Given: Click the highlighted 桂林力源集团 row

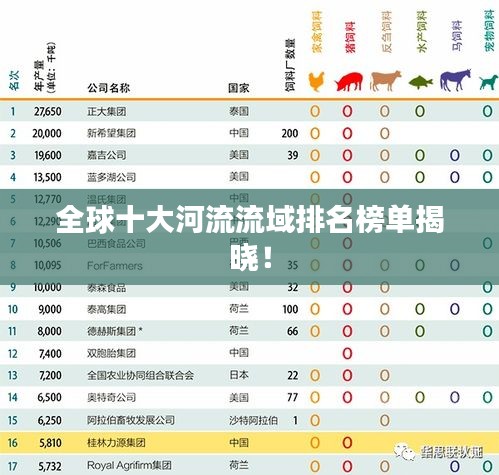Looking at the screenshot, I should point(249,443).
